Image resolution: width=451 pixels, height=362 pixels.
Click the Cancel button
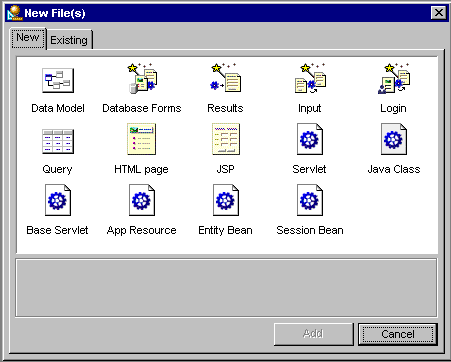point(398,334)
